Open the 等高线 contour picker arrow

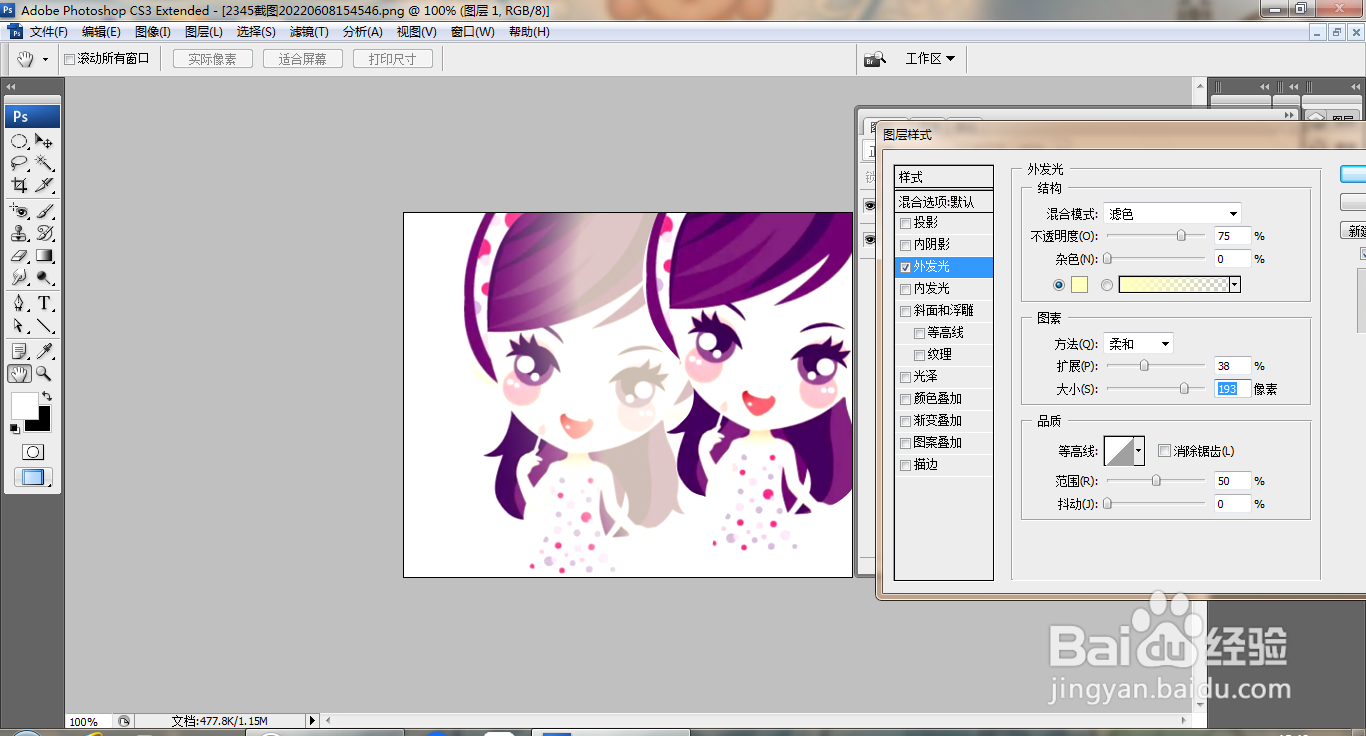click(1138, 451)
